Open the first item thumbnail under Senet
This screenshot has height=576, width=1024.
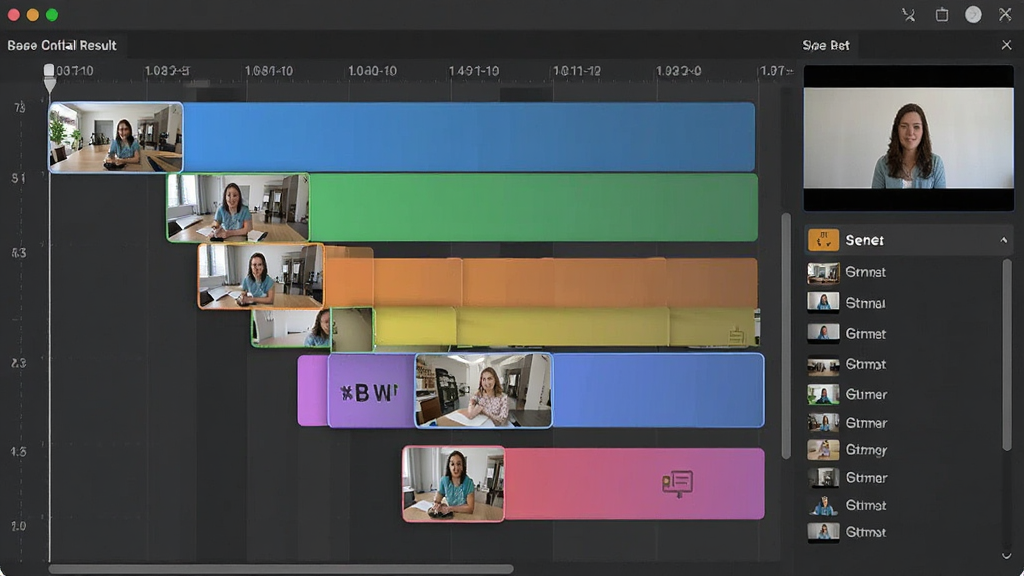tap(823, 273)
